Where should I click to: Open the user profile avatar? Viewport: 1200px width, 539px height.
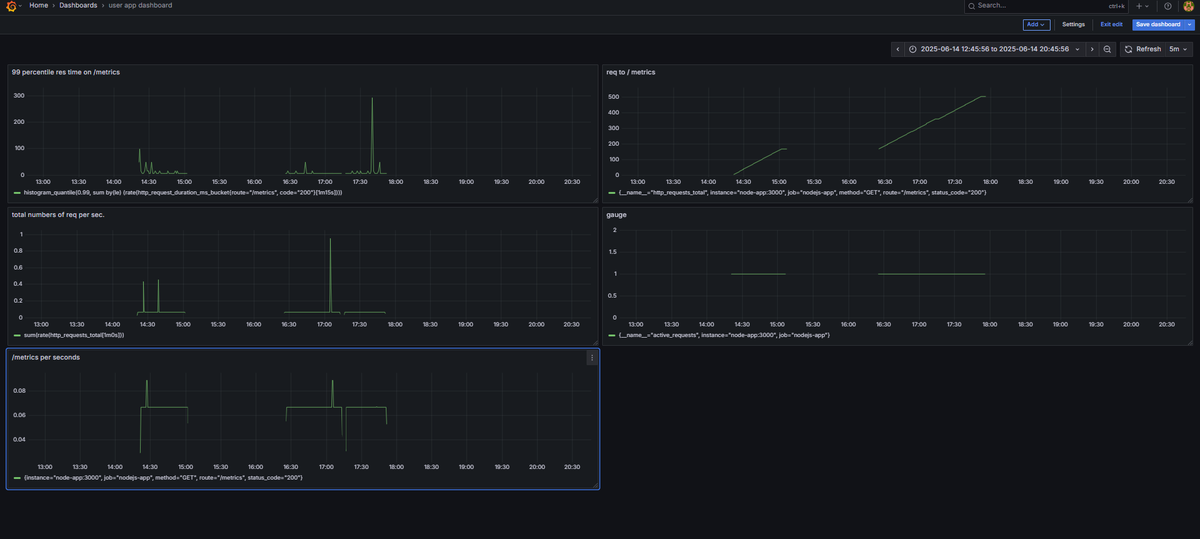[x=1188, y=6]
